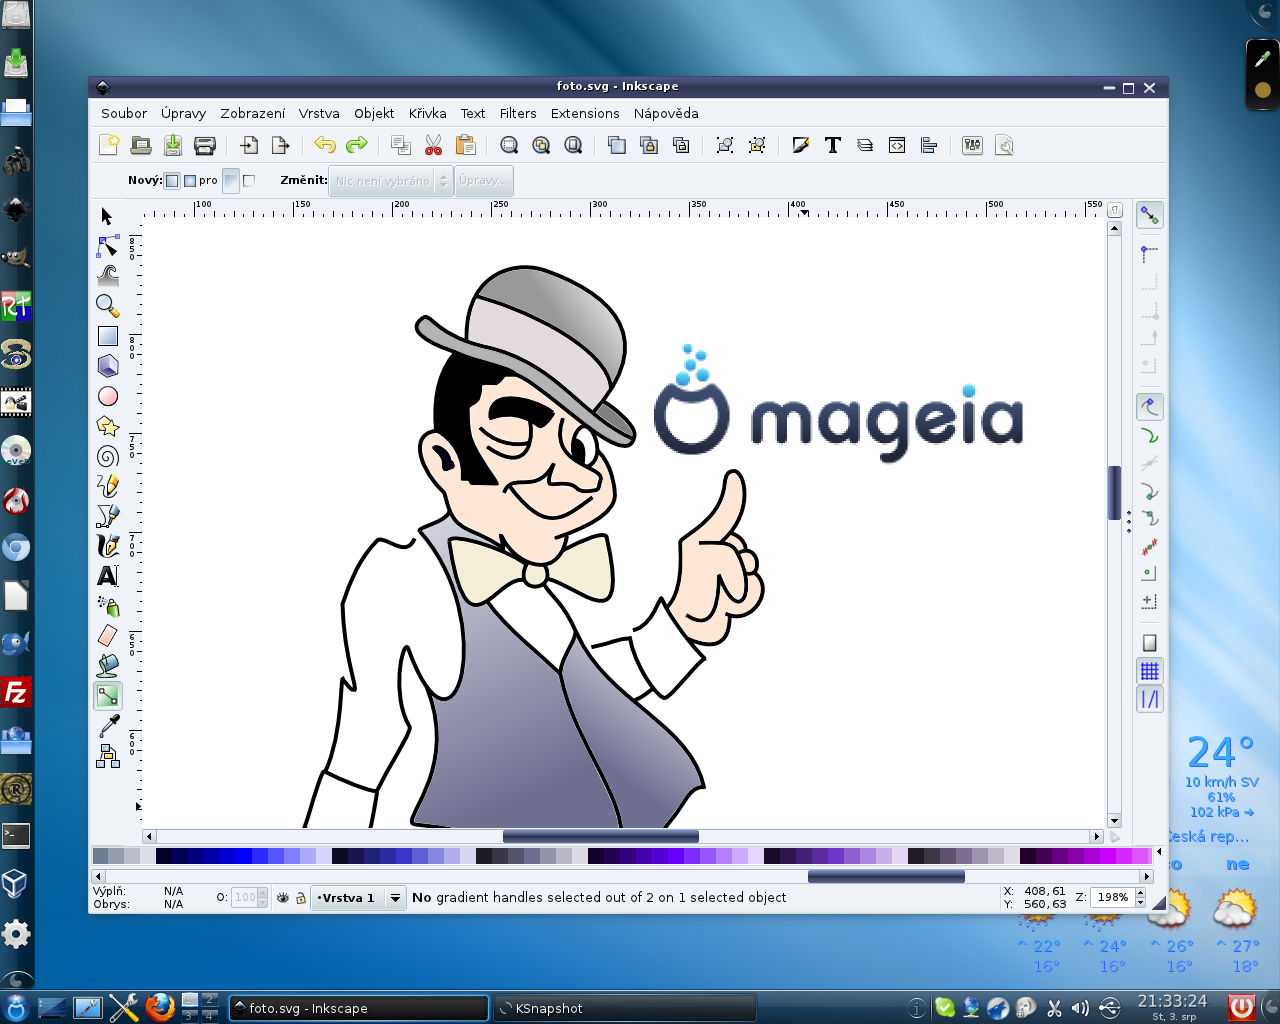Click the Cut scissors icon
This screenshot has width=1280, height=1024.
click(x=433, y=146)
